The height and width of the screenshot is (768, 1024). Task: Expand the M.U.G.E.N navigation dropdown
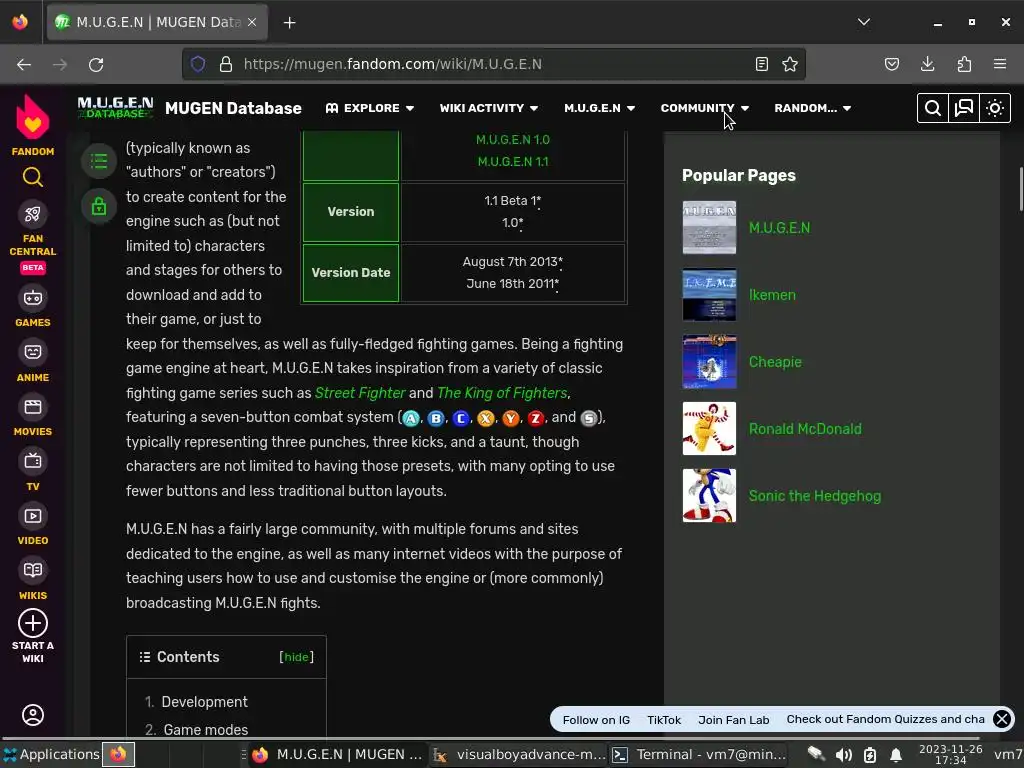(x=600, y=108)
